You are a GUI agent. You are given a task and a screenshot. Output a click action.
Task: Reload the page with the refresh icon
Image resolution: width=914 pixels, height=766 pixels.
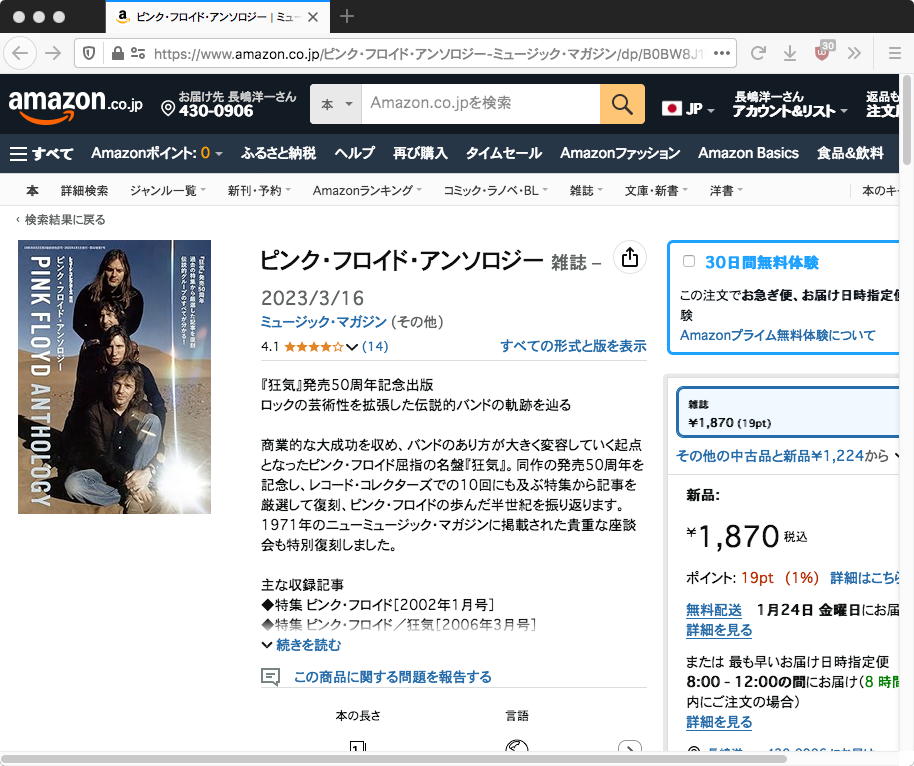pyautogui.click(x=758, y=54)
